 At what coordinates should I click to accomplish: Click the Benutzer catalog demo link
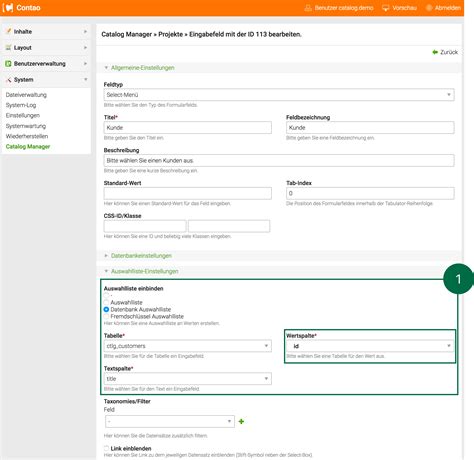click(x=344, y=8)
